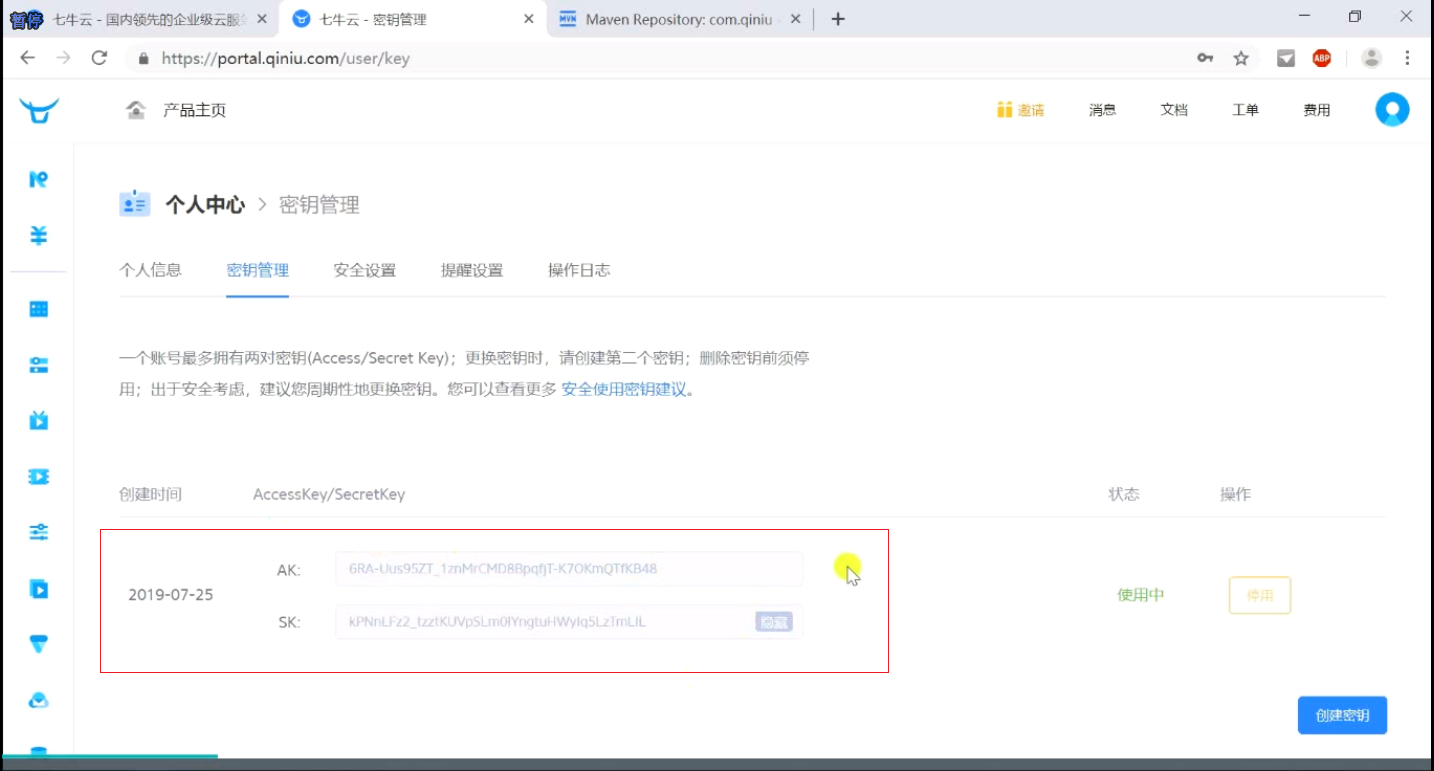Open the 提醒设置 tab
The height and width of the screenshot is (771, 1434).
(472, 270)
